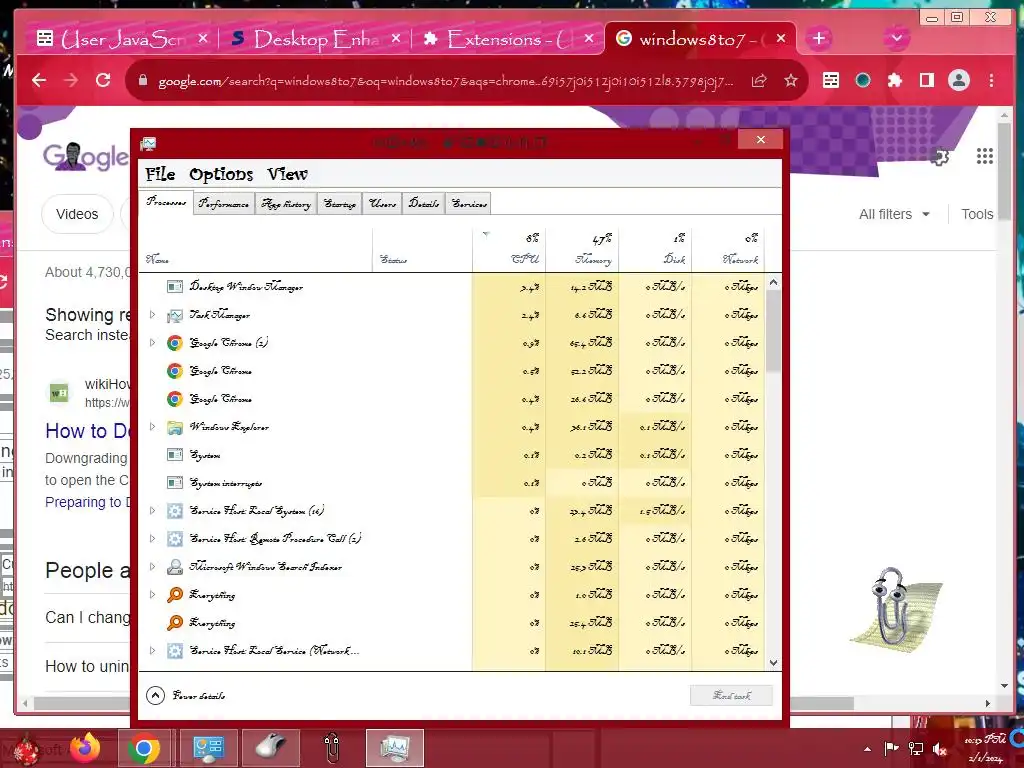Screen dimensions: 1024x768
Task: Expand the Google Chrome (2) process group
Action: click(x=152, y=343)
